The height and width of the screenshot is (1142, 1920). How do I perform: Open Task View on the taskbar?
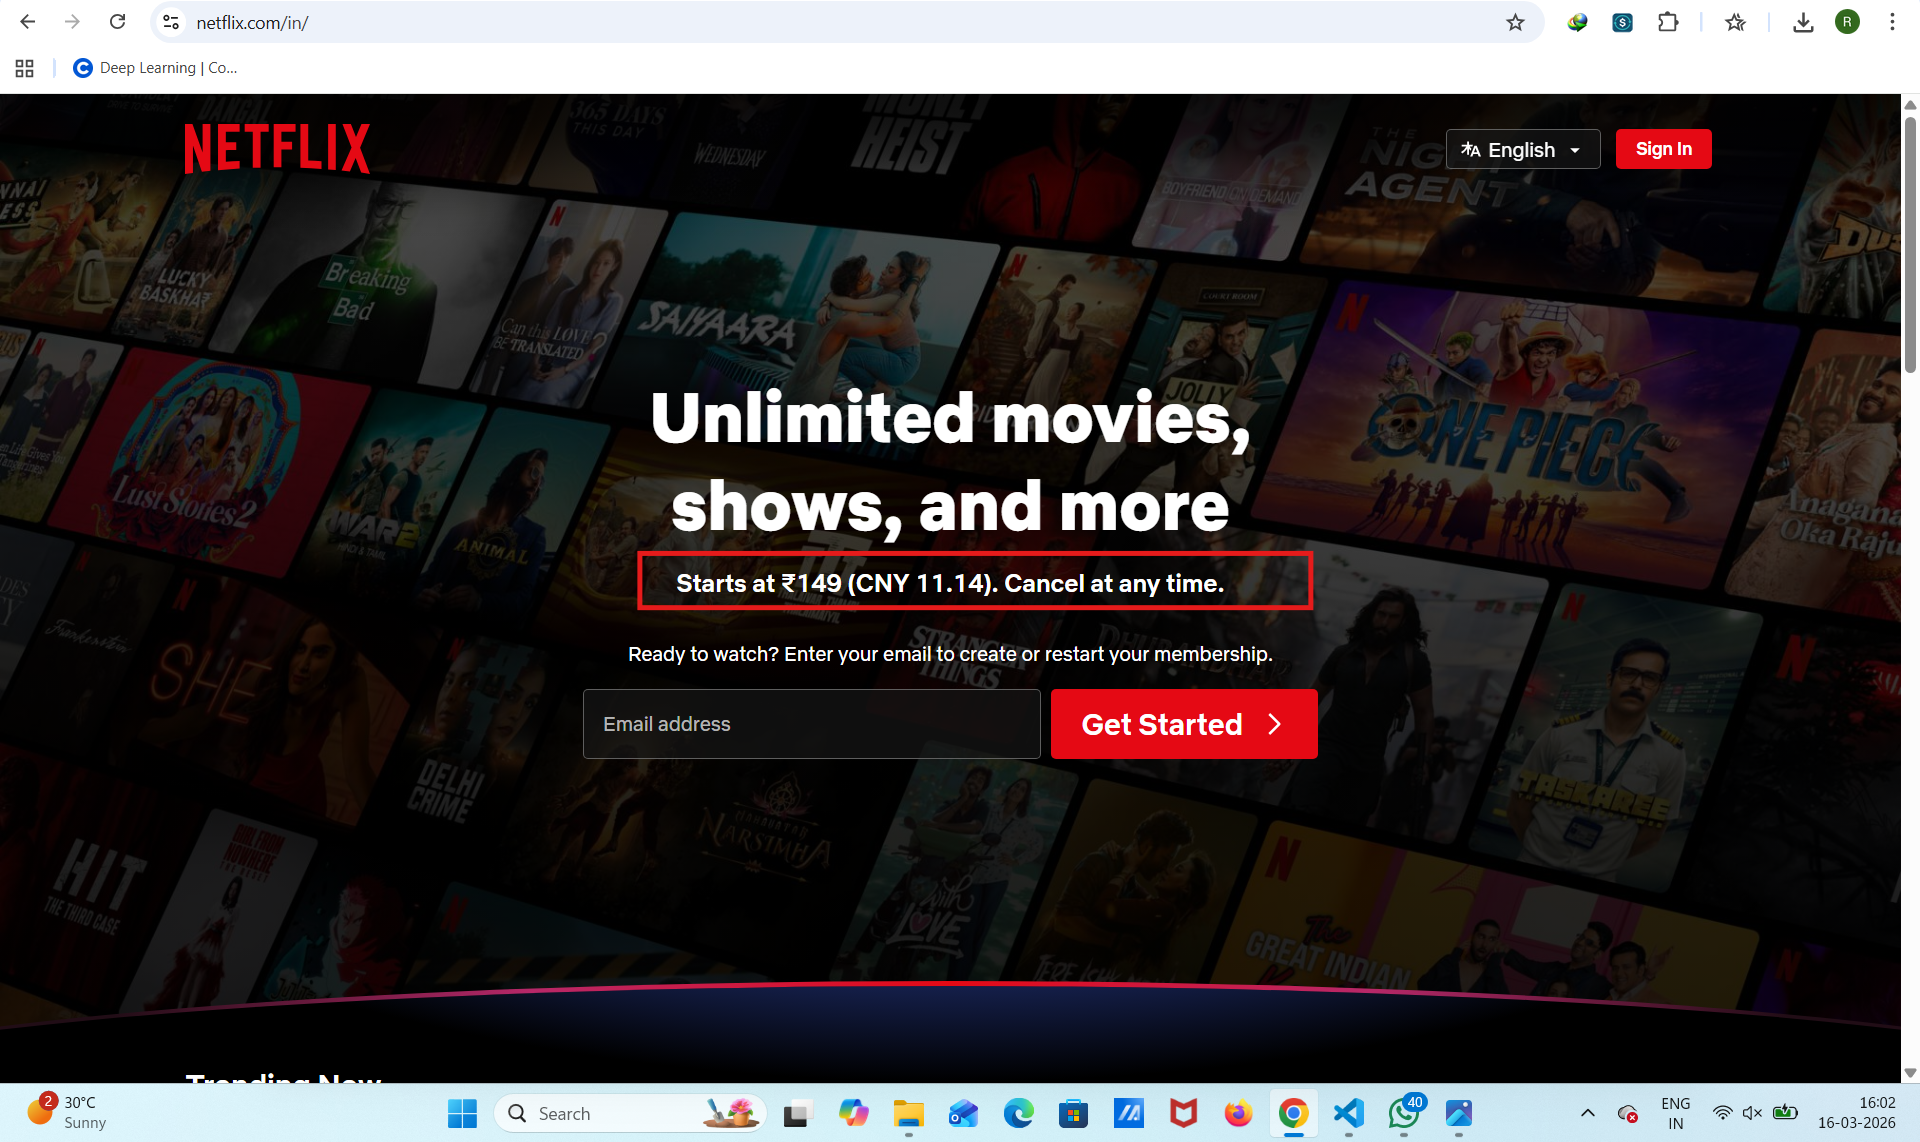[798, 1113]
